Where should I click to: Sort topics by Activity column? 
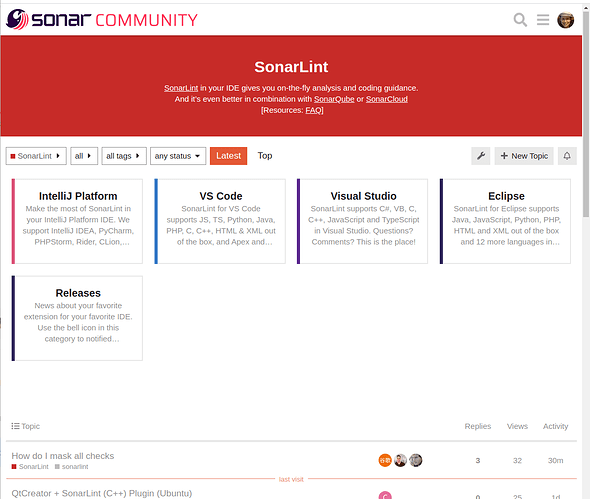(x=555, y=426)
